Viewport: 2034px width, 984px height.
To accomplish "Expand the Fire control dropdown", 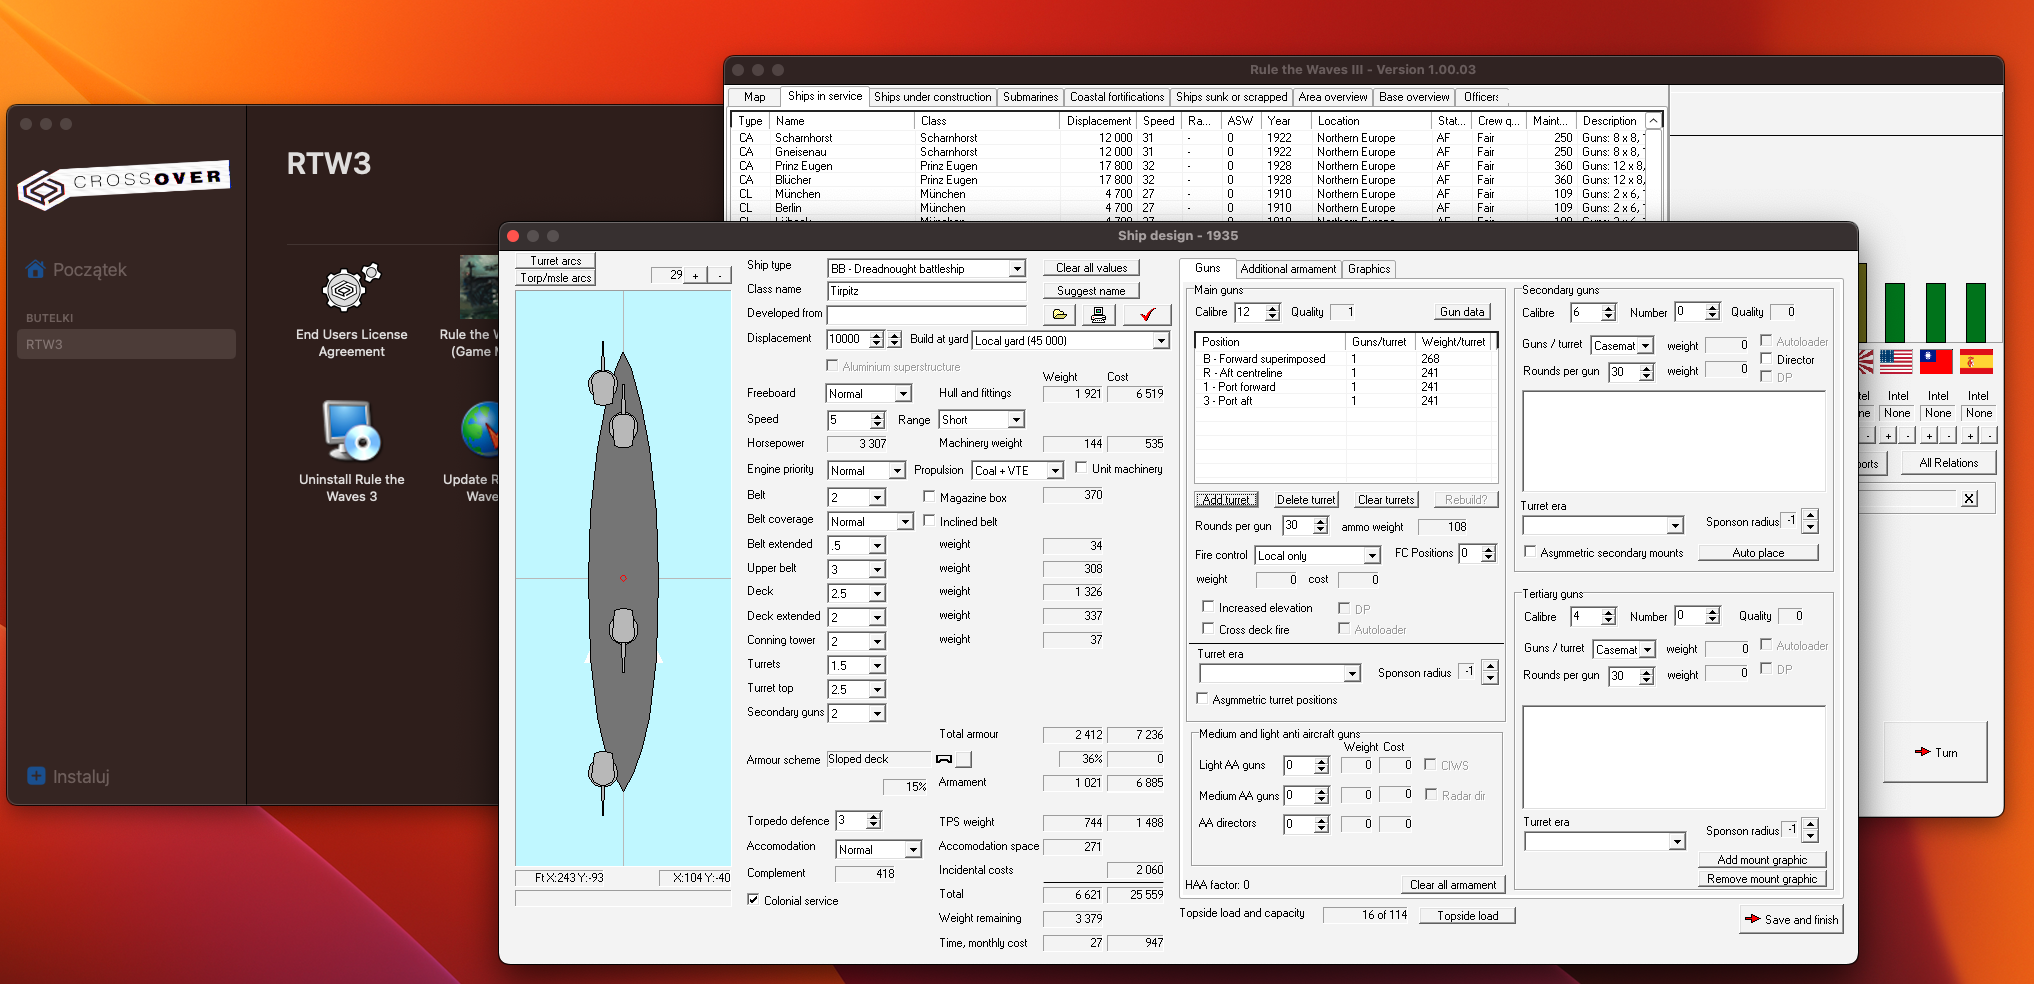I will [1372, 556].
